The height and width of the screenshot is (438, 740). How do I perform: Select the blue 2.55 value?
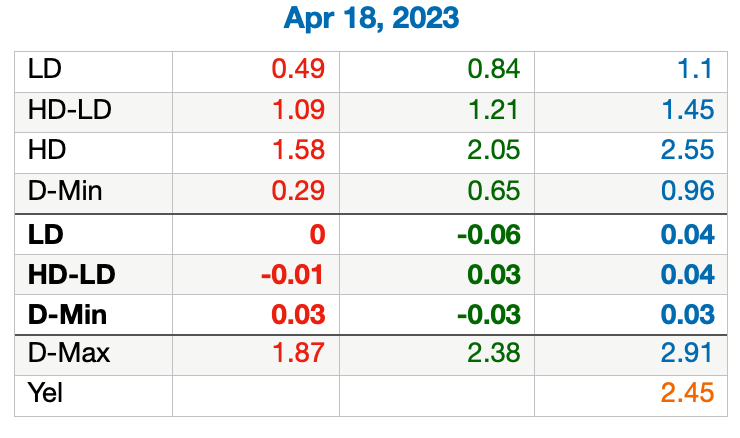coord(687,150)
